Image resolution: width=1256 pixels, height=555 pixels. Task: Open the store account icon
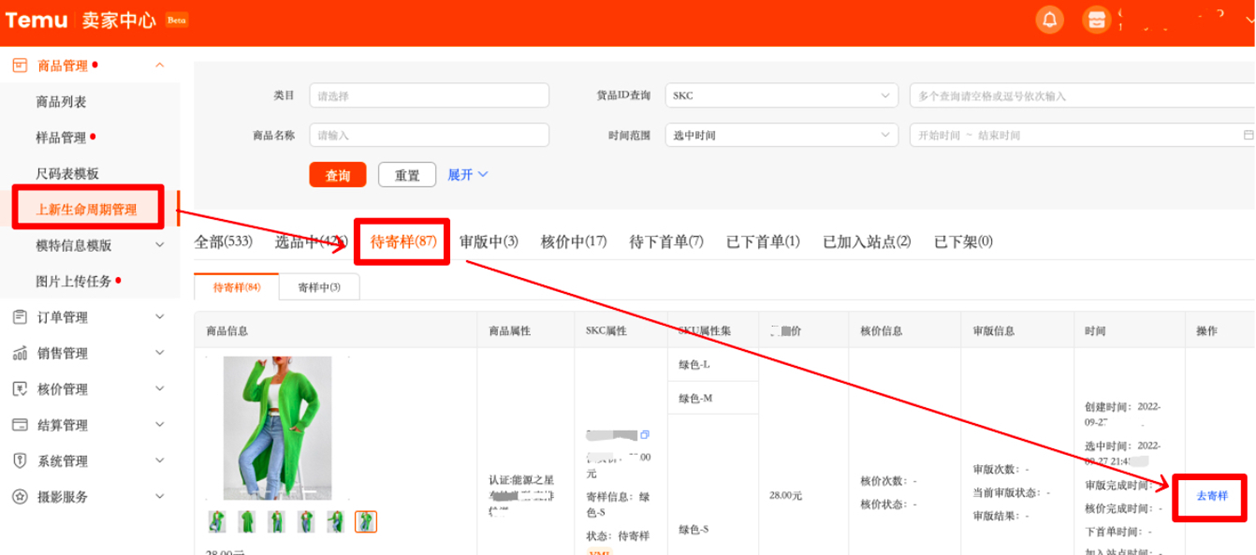click(1096, 20)
